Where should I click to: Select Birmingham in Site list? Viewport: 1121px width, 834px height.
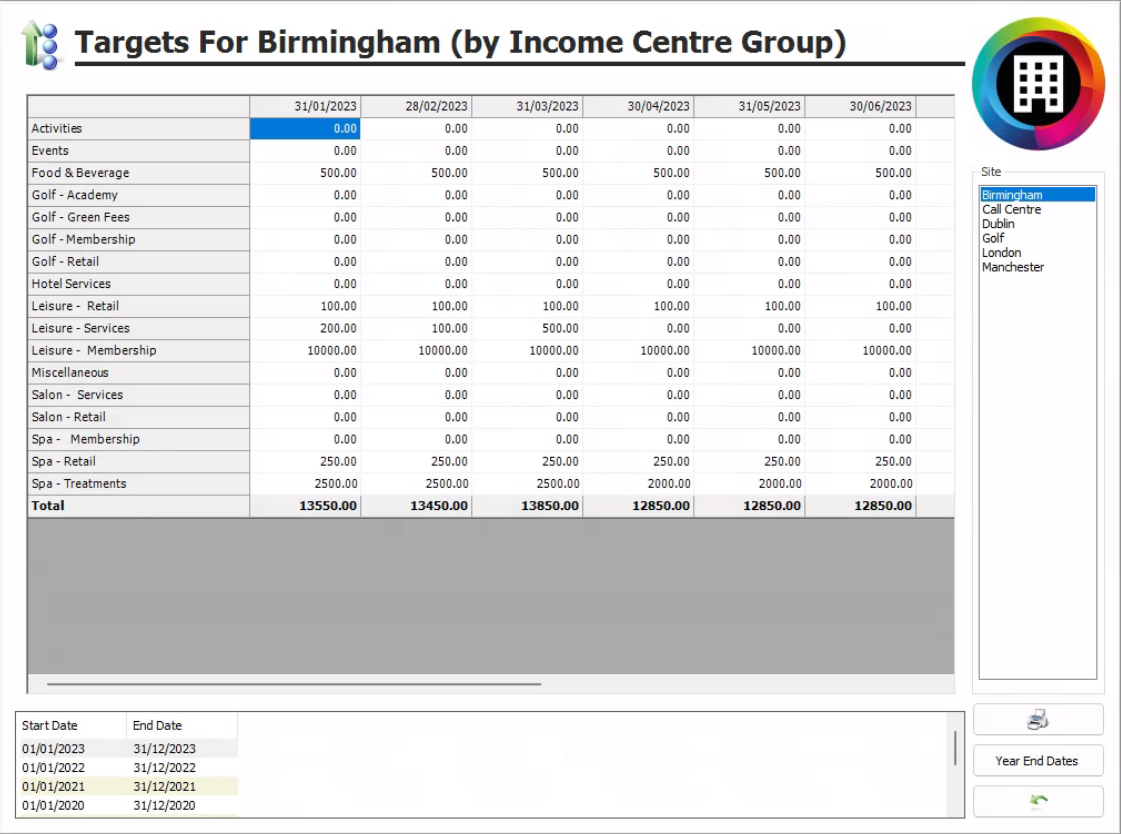click(x=1037, y=194)
